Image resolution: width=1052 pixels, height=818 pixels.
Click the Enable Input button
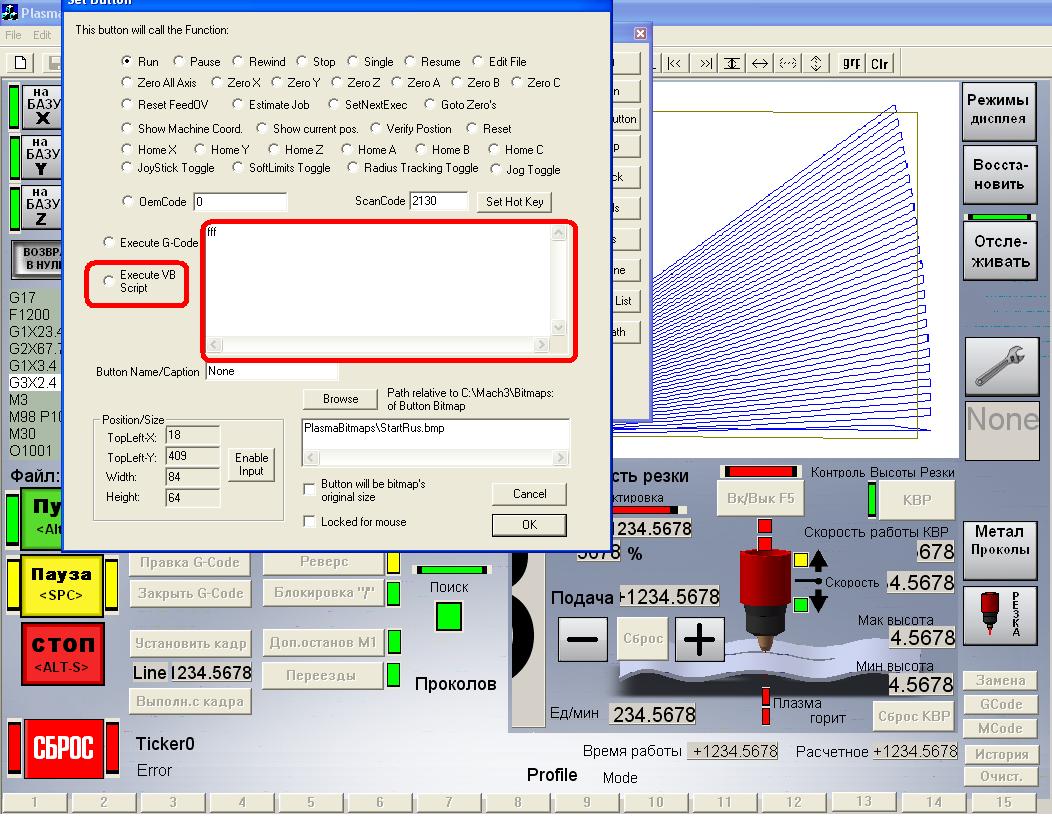[251, 464]
